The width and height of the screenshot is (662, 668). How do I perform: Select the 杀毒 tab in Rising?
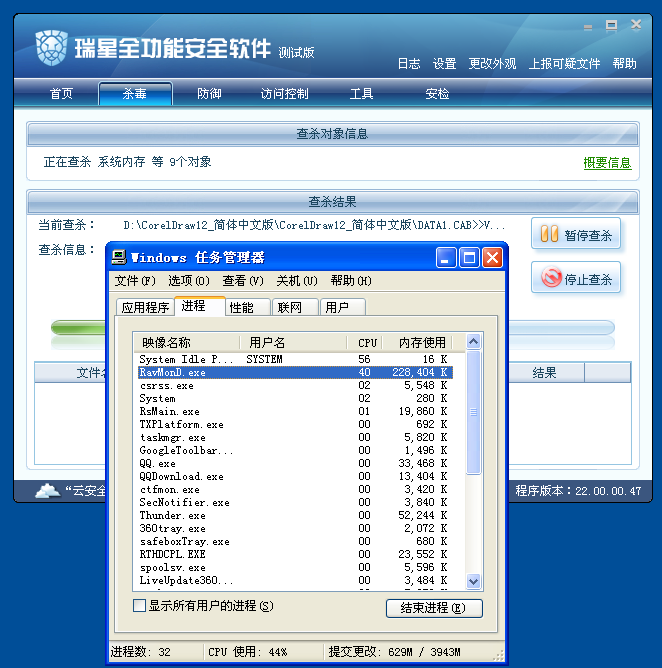tap(135, 93)
